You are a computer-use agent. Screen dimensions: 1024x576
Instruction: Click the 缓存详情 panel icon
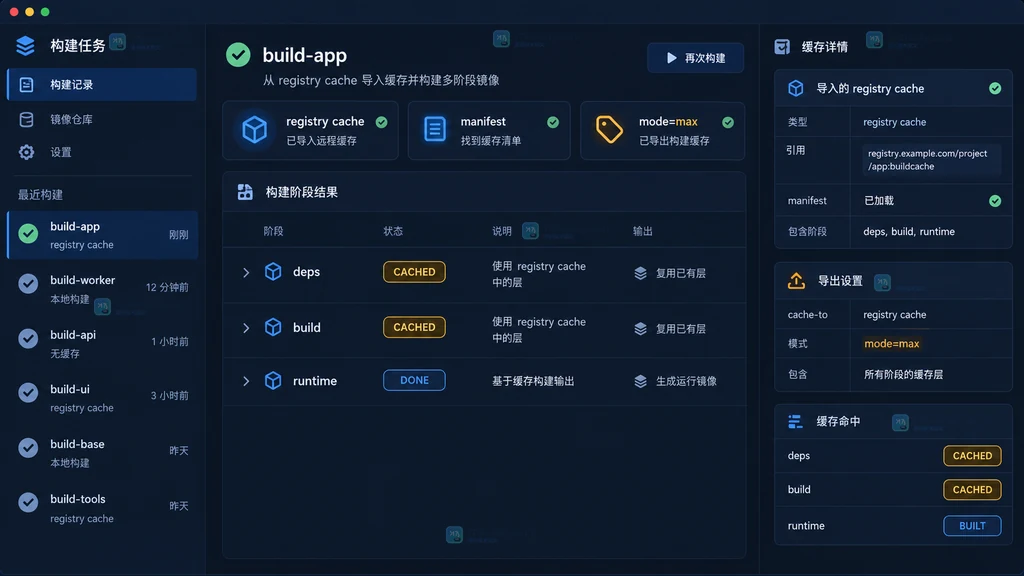pyautogui.click(x=782, y=46)
